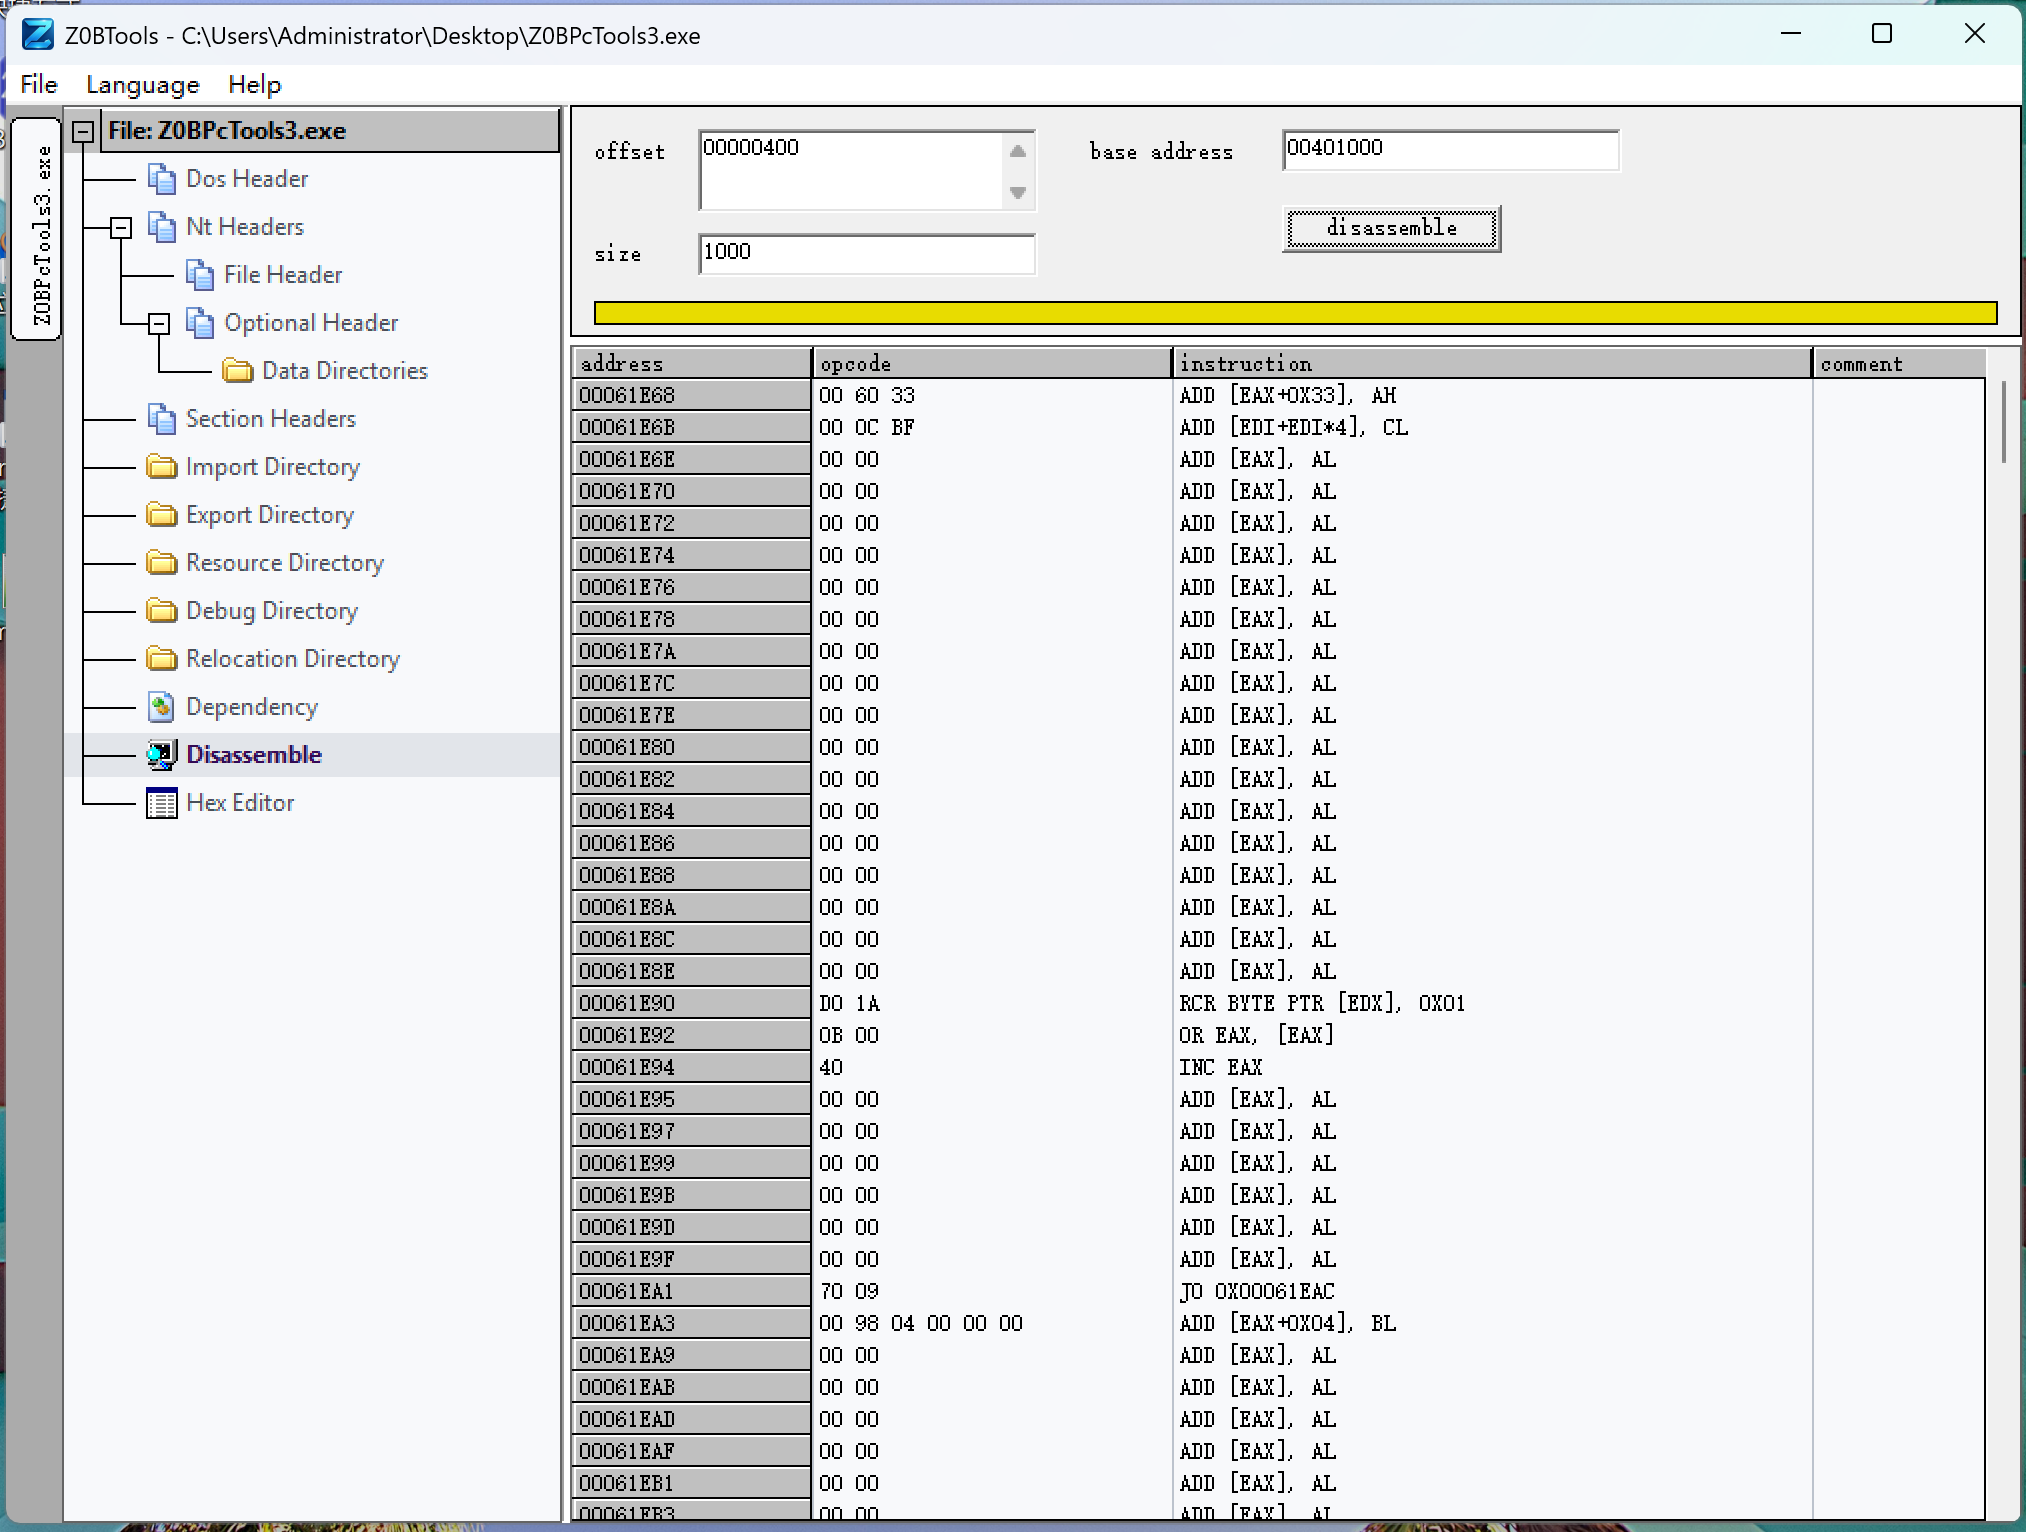Click the Relocation Directory folder icon
Image resolution: width=2026 pixels, height=1532 pixels.
pyautogui.click(x=162, y=659)
